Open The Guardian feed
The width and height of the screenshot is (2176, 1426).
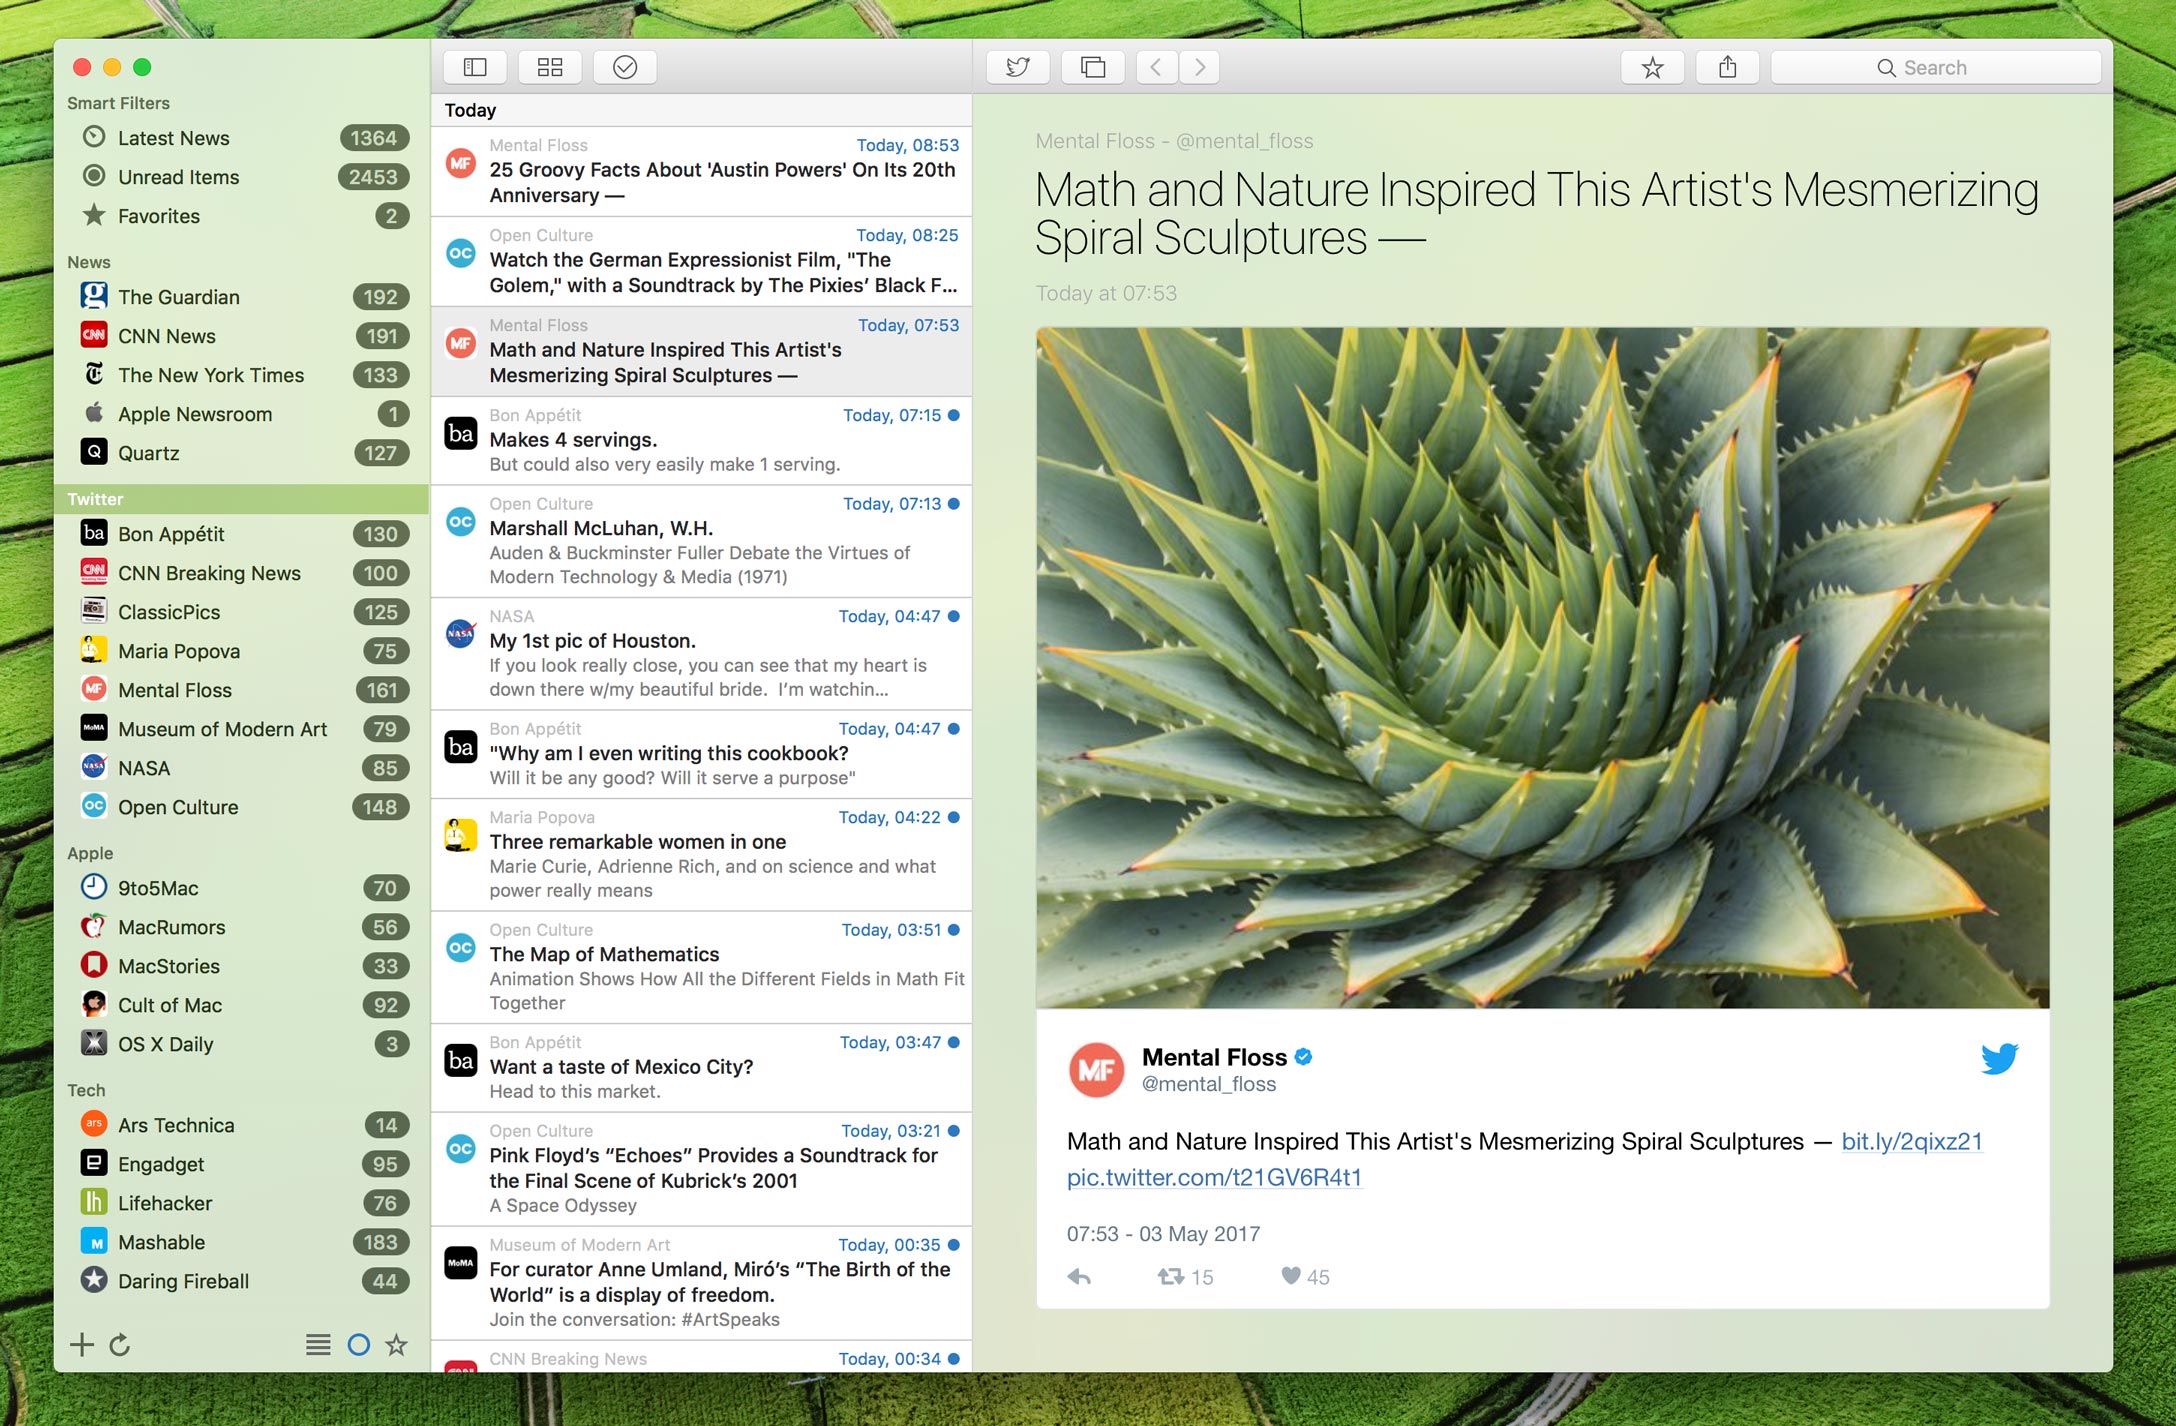pos(242,297)
